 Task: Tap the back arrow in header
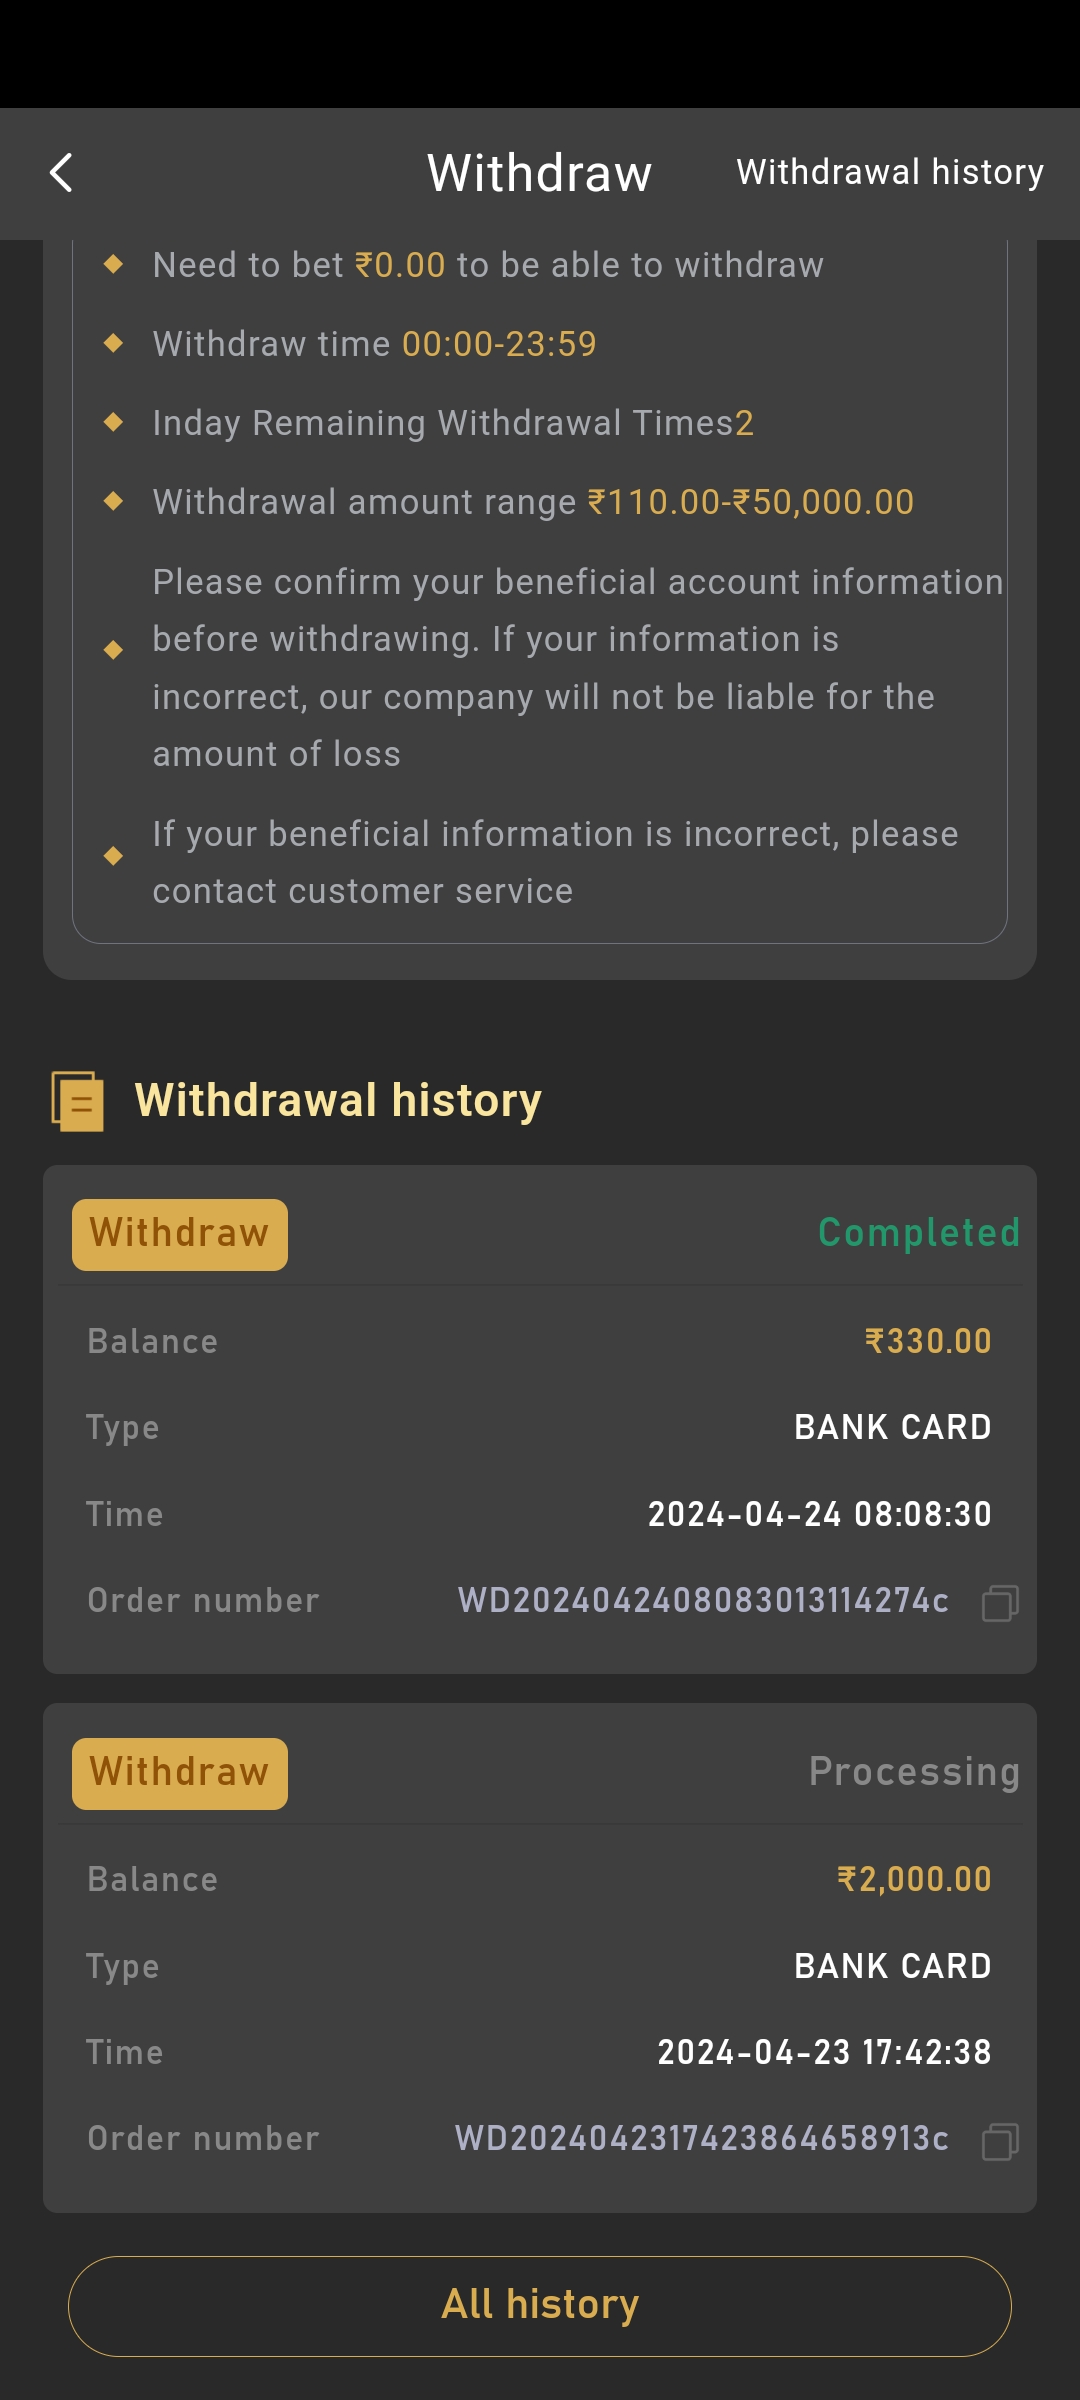coord(62,173)
